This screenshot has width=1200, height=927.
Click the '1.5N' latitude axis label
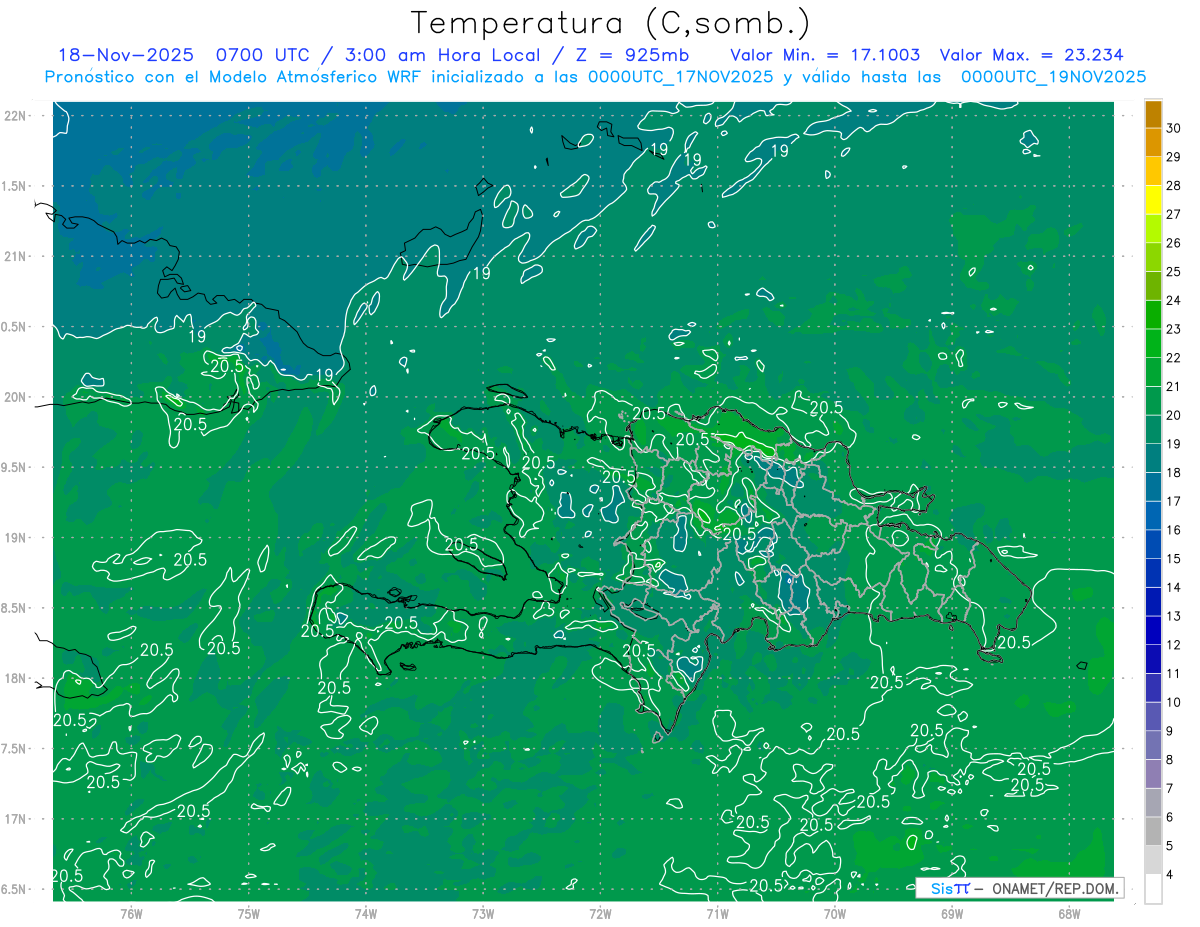(16, 186)
